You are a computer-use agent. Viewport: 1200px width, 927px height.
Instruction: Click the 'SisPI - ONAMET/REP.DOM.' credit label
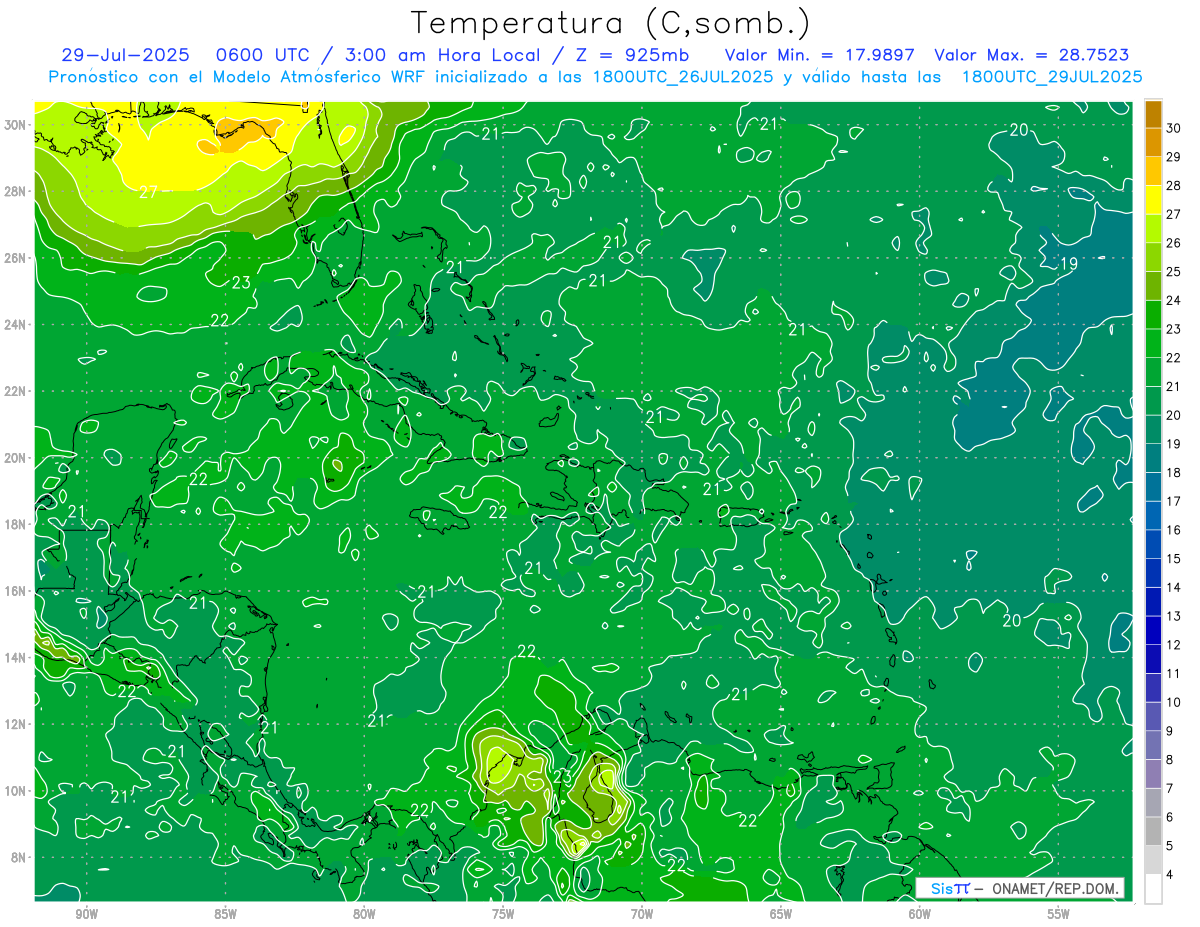pyautogui.click(x=1019, y=888)
